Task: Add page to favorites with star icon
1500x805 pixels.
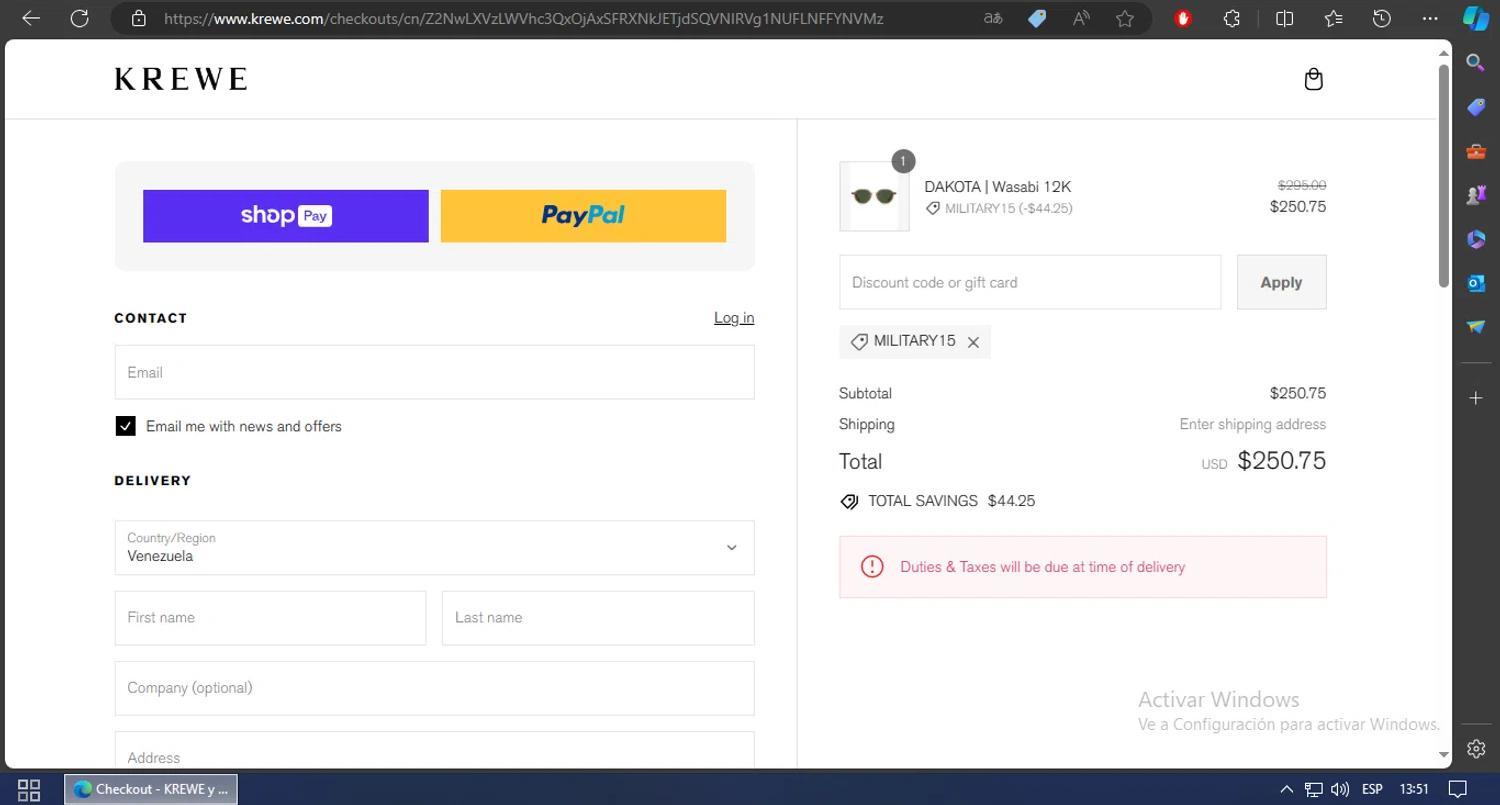Action: 1125,18
